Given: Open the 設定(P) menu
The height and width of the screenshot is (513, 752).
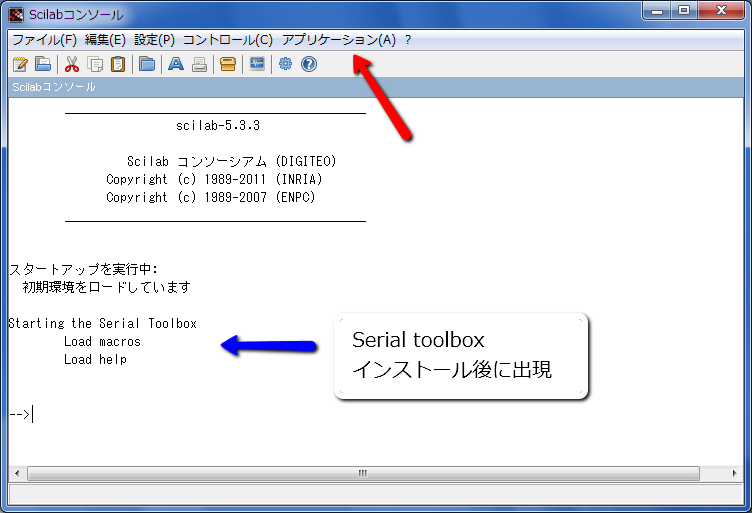Looking at the screenshot, I should [x=154, y=40].
